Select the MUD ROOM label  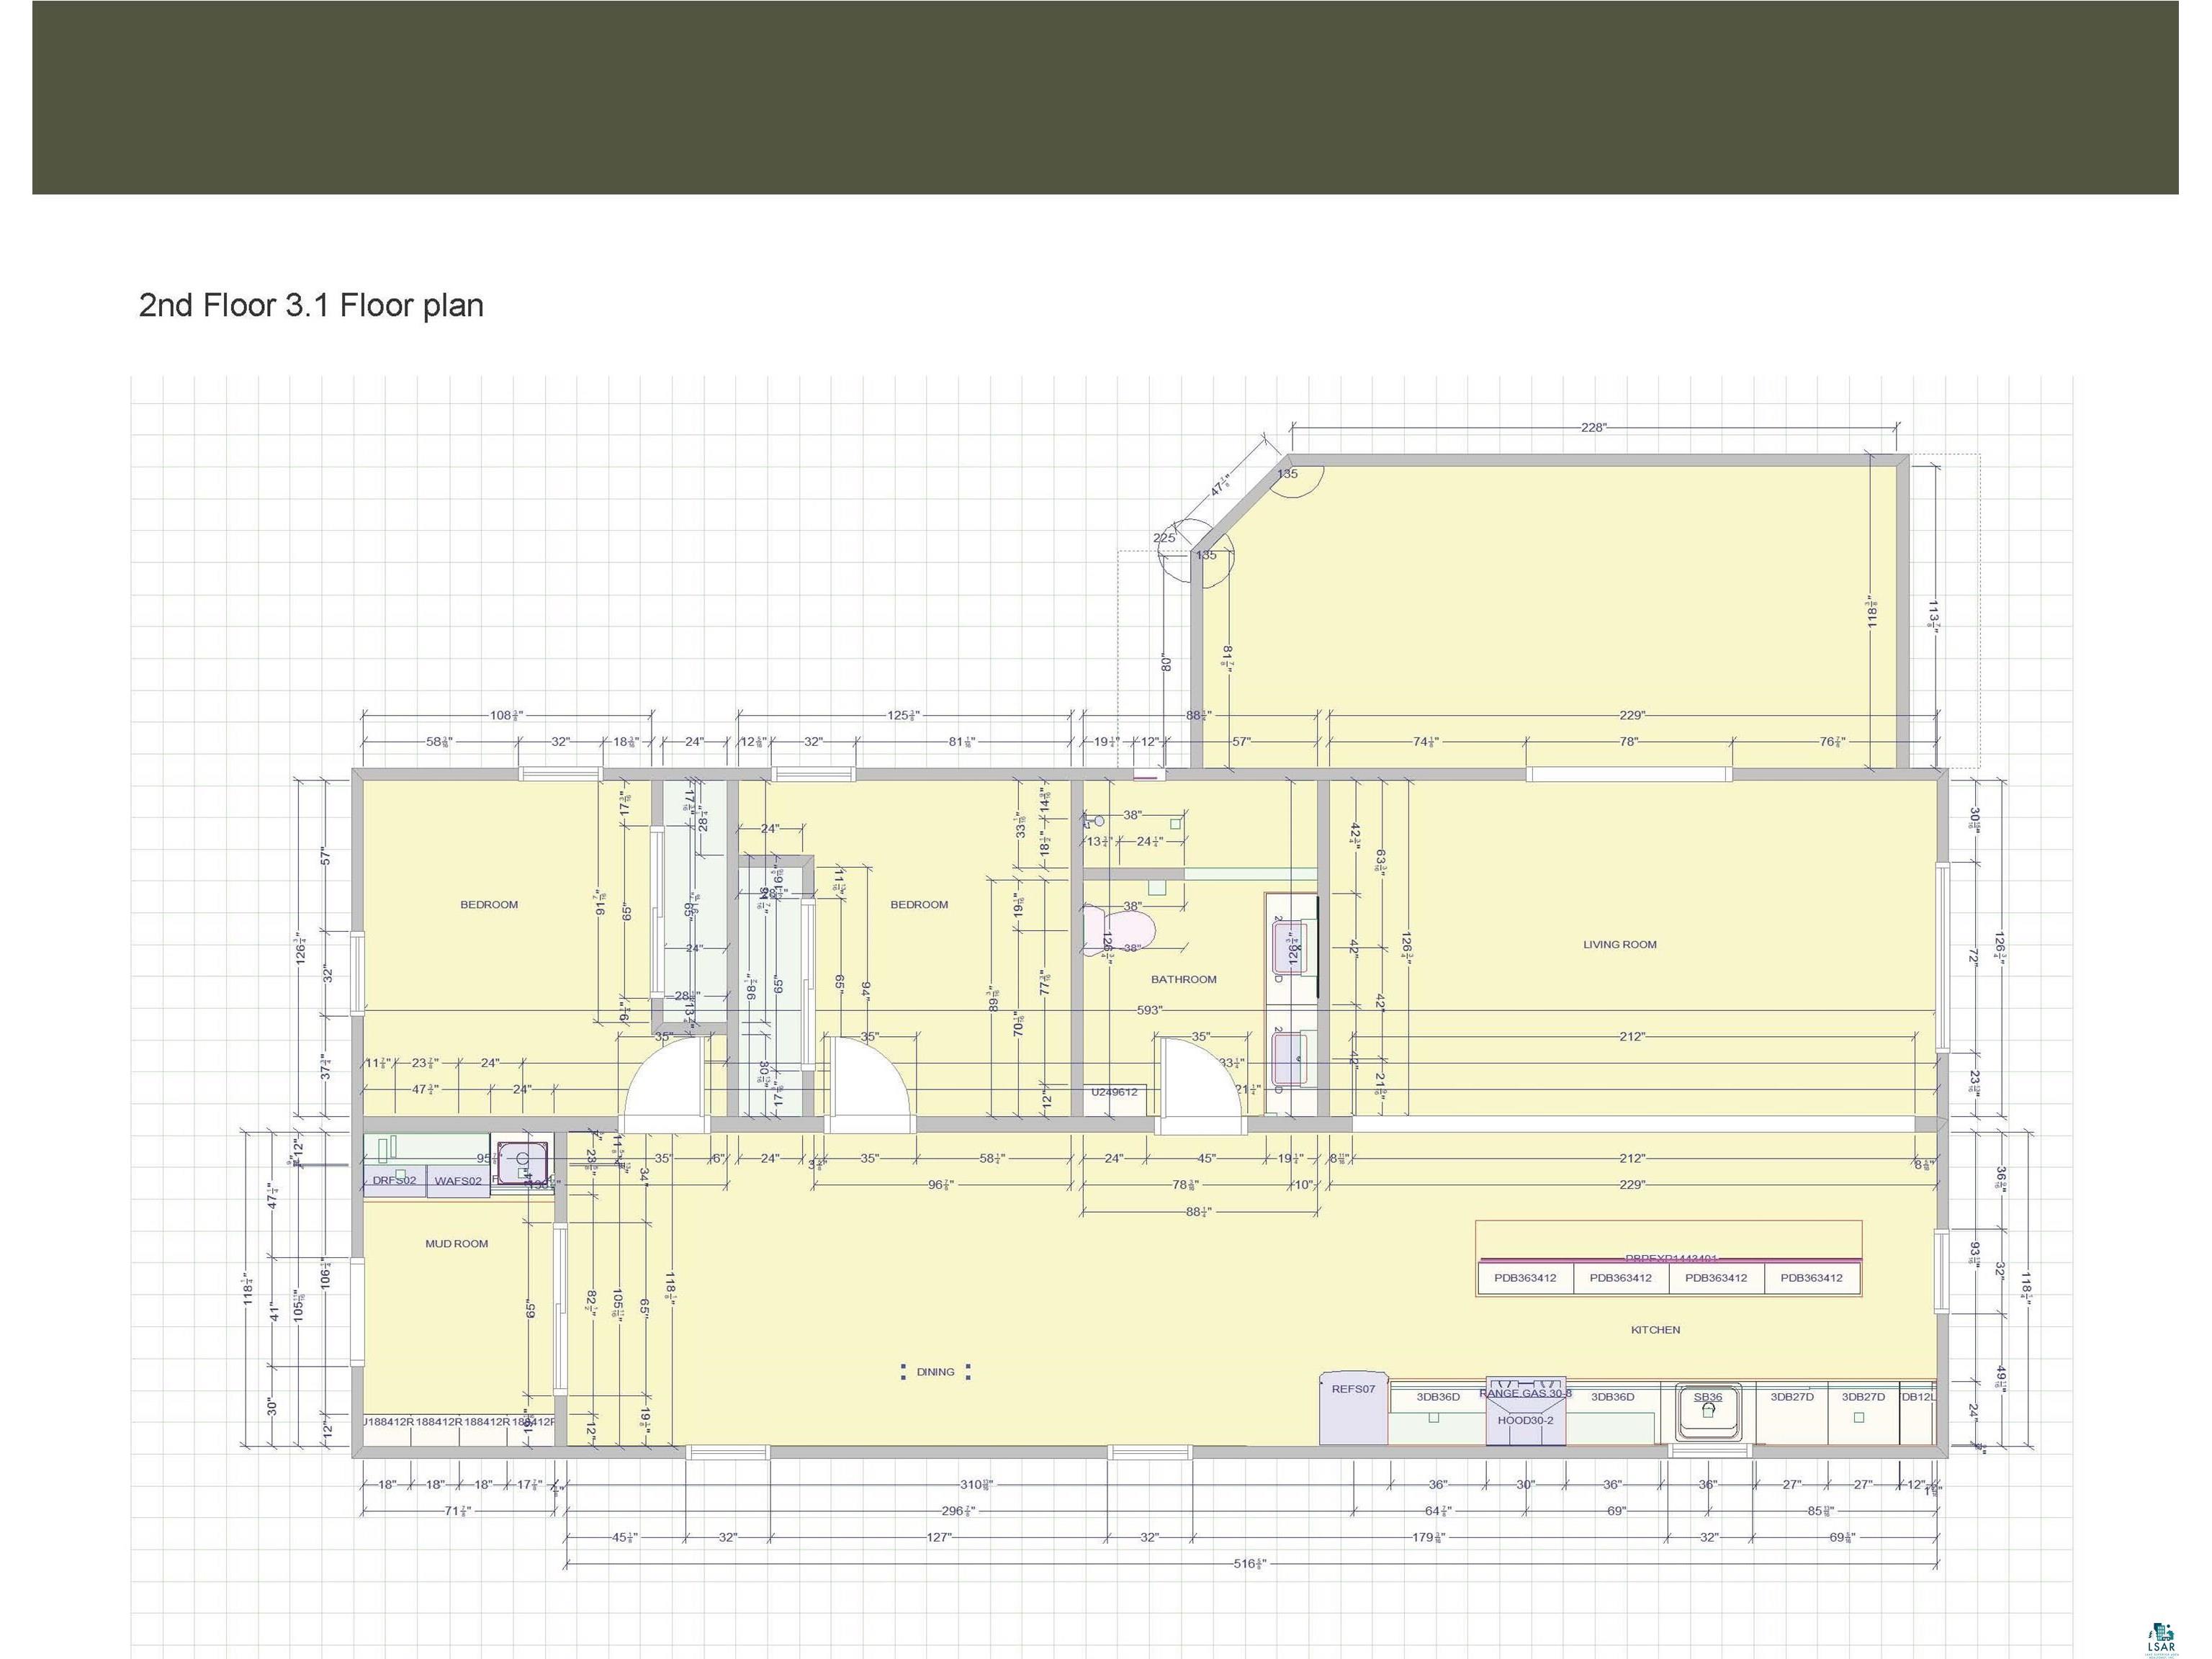tap(456, 1244)
